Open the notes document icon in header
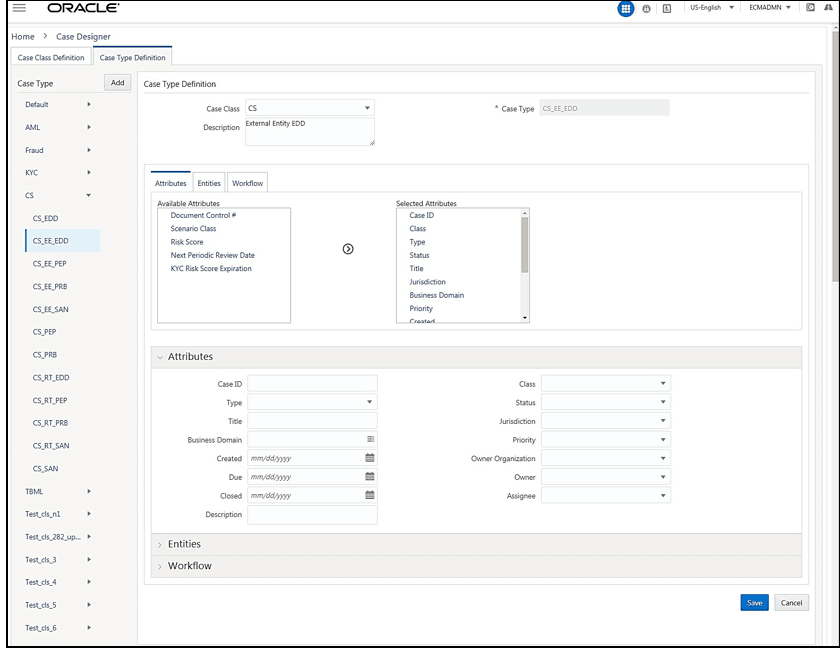Screen dimensions: 840x651 (665, 8)
